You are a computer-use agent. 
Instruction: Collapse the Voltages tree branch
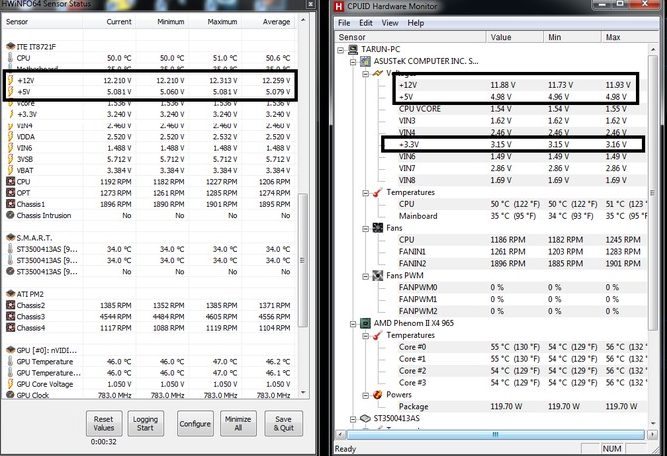tap(365, 74)
